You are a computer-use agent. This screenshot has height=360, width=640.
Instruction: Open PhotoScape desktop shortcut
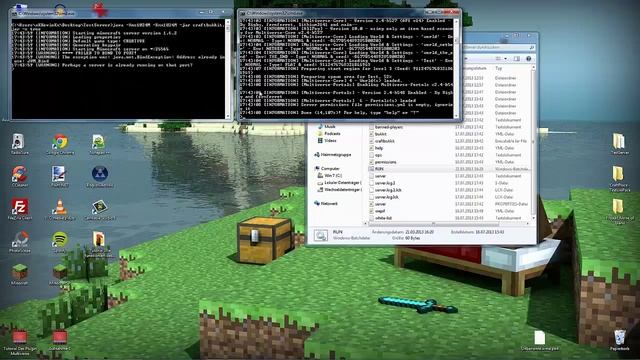19,242
